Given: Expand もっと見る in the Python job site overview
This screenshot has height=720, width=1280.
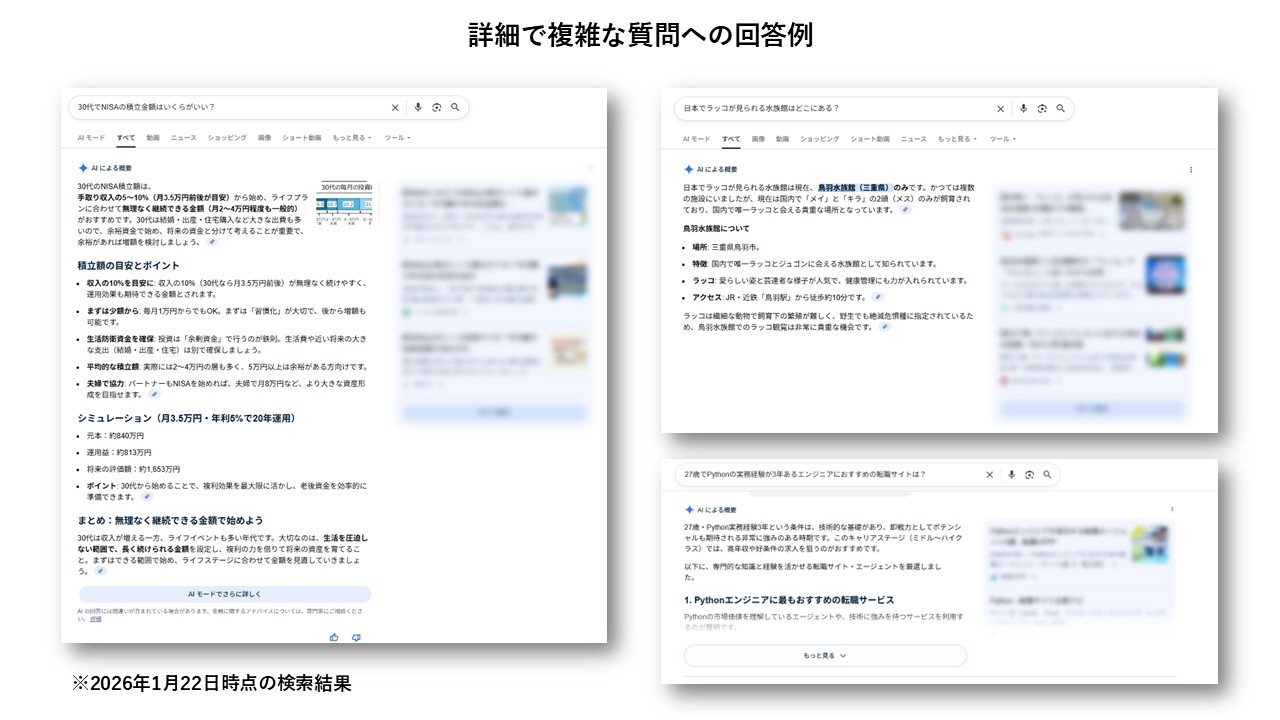Looking at the screenshot, I should pos(825,655).
